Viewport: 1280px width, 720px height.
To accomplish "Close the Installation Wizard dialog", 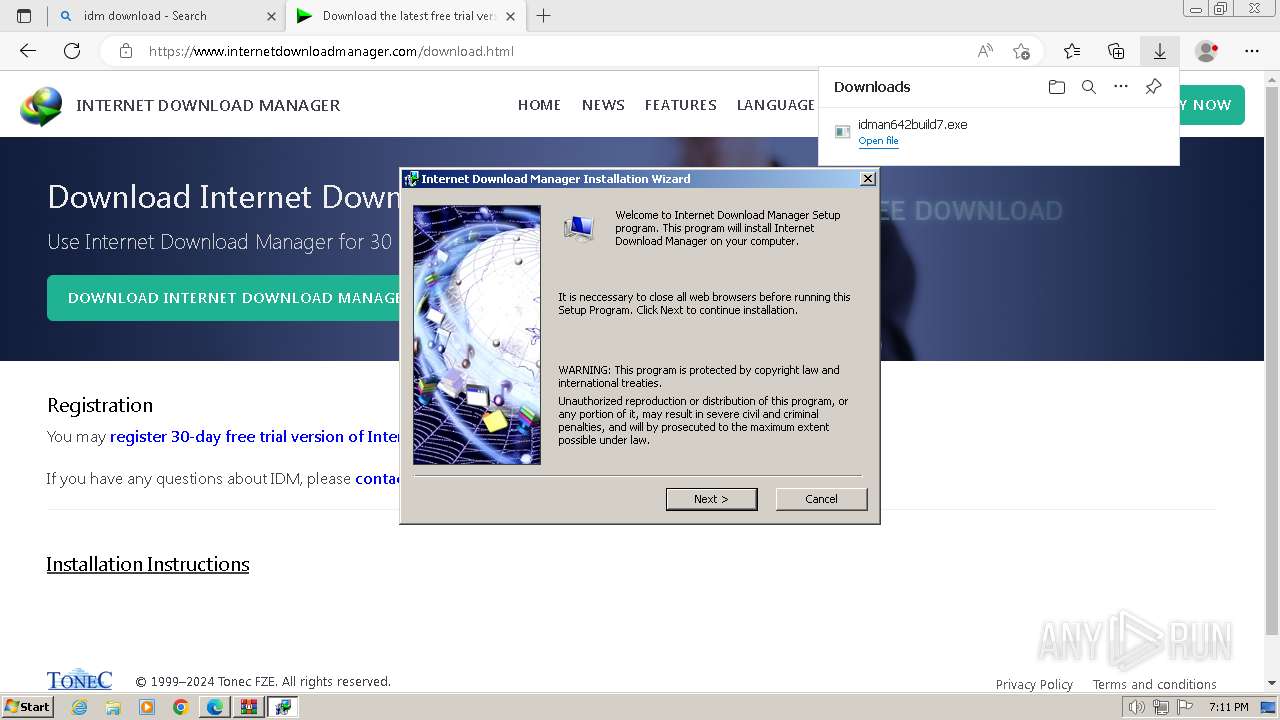I will [x=868, y=178].
